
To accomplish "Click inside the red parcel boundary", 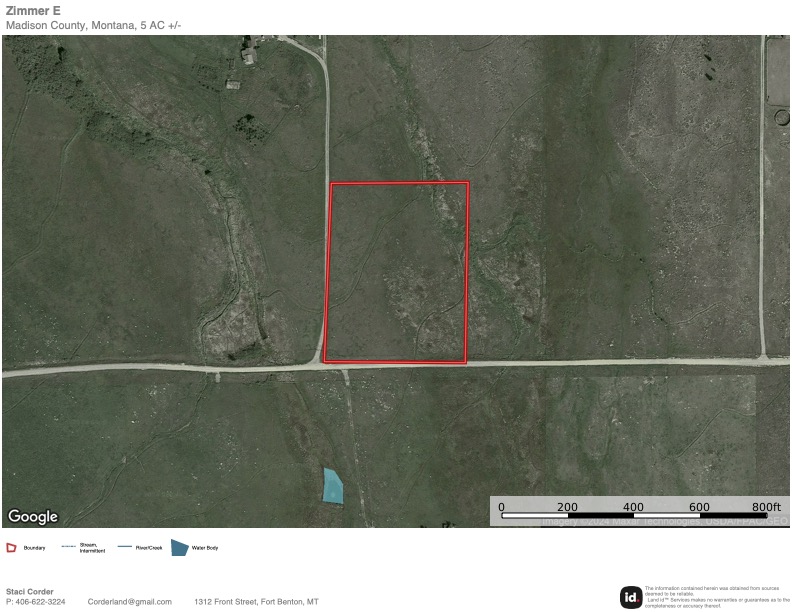I will coord(398,272).
